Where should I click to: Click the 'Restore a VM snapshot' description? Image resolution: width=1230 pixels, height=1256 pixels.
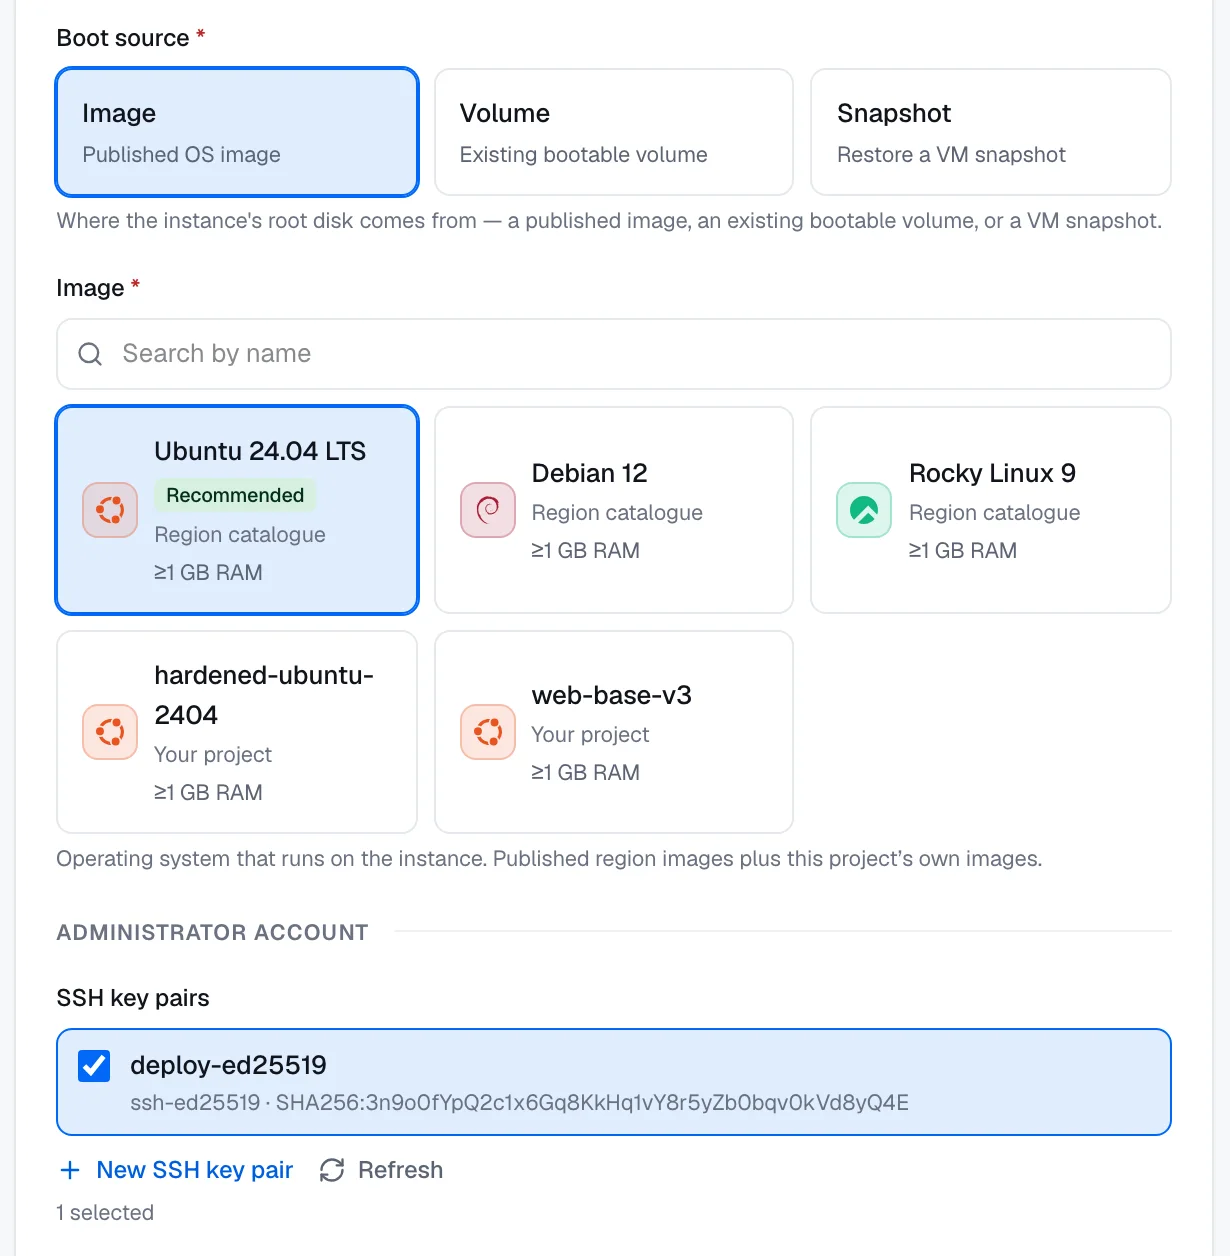click(x=951, y=155)
